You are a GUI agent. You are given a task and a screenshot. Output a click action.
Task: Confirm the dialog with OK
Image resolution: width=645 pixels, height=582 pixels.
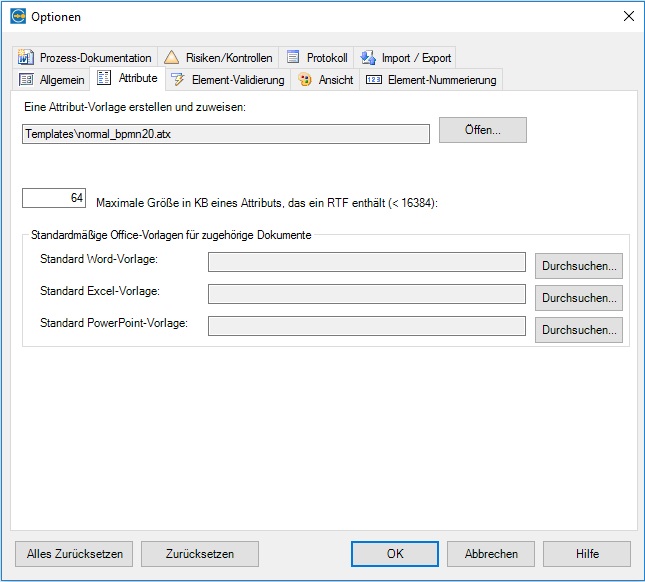(395, 554)
